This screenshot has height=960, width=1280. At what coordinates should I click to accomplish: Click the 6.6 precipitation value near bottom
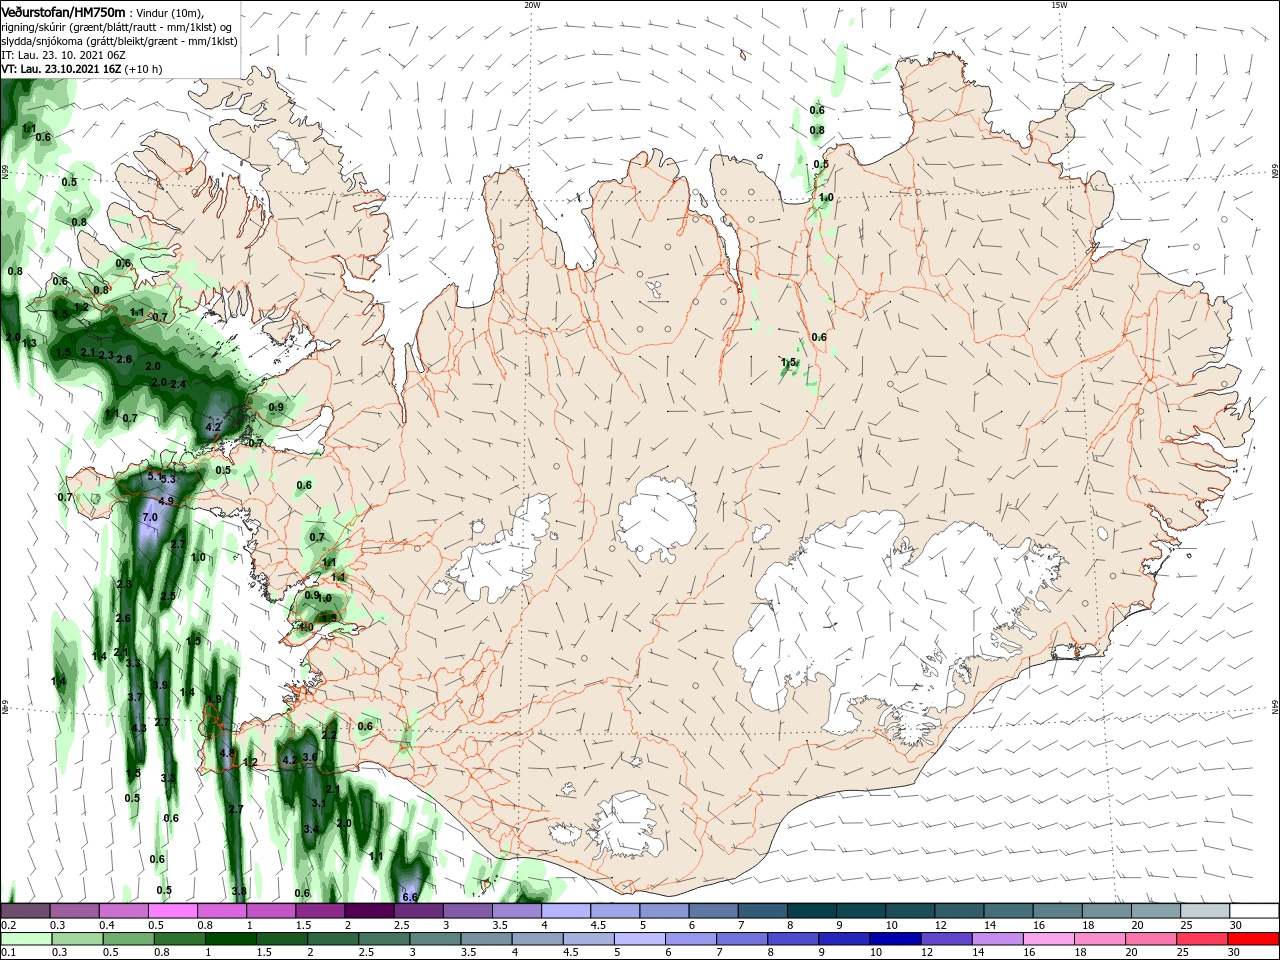coord(409,897)
